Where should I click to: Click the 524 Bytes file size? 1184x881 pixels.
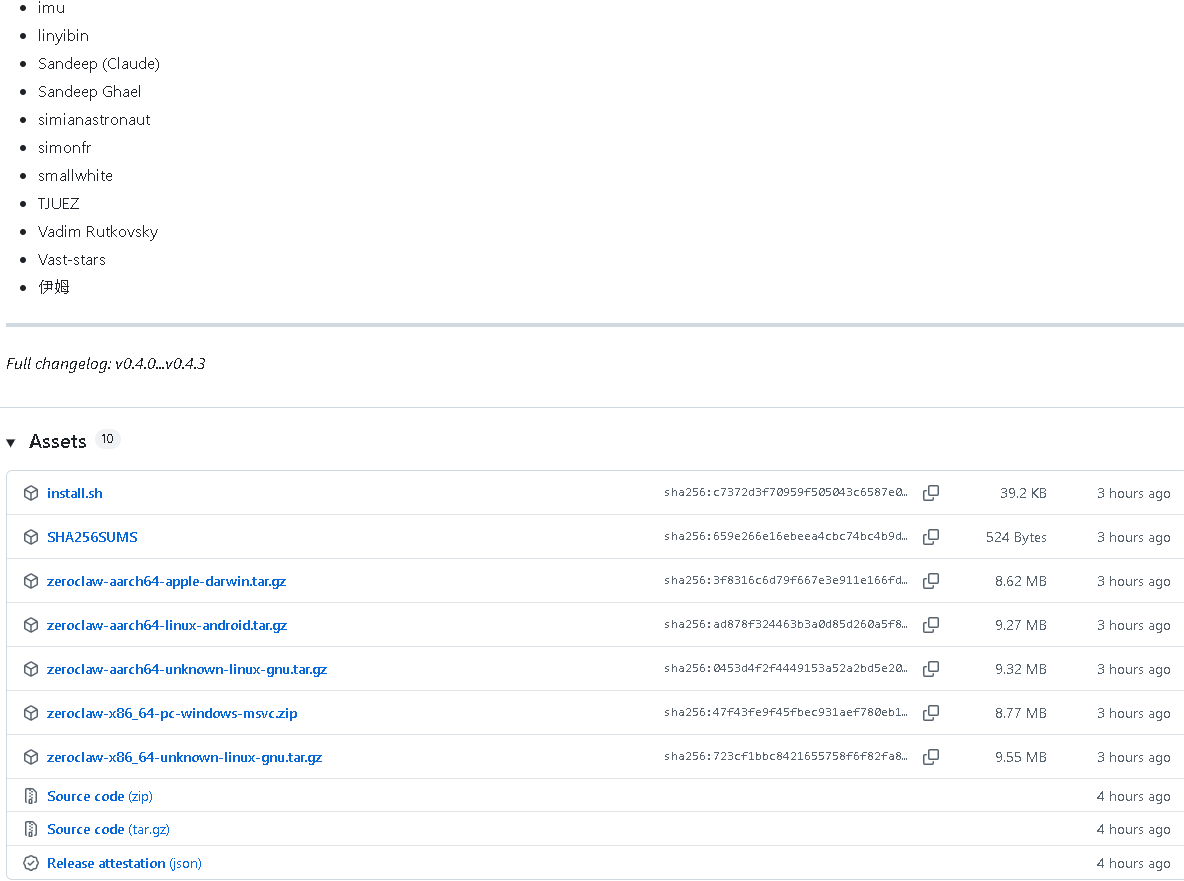tap(1016, 537)
